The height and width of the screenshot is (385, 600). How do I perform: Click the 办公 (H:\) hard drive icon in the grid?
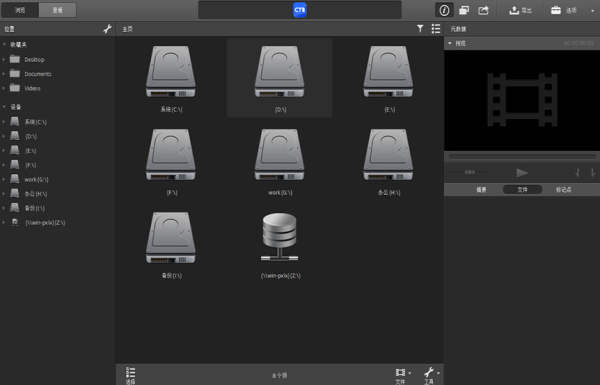pyautogui.click(x=388, y=155)
